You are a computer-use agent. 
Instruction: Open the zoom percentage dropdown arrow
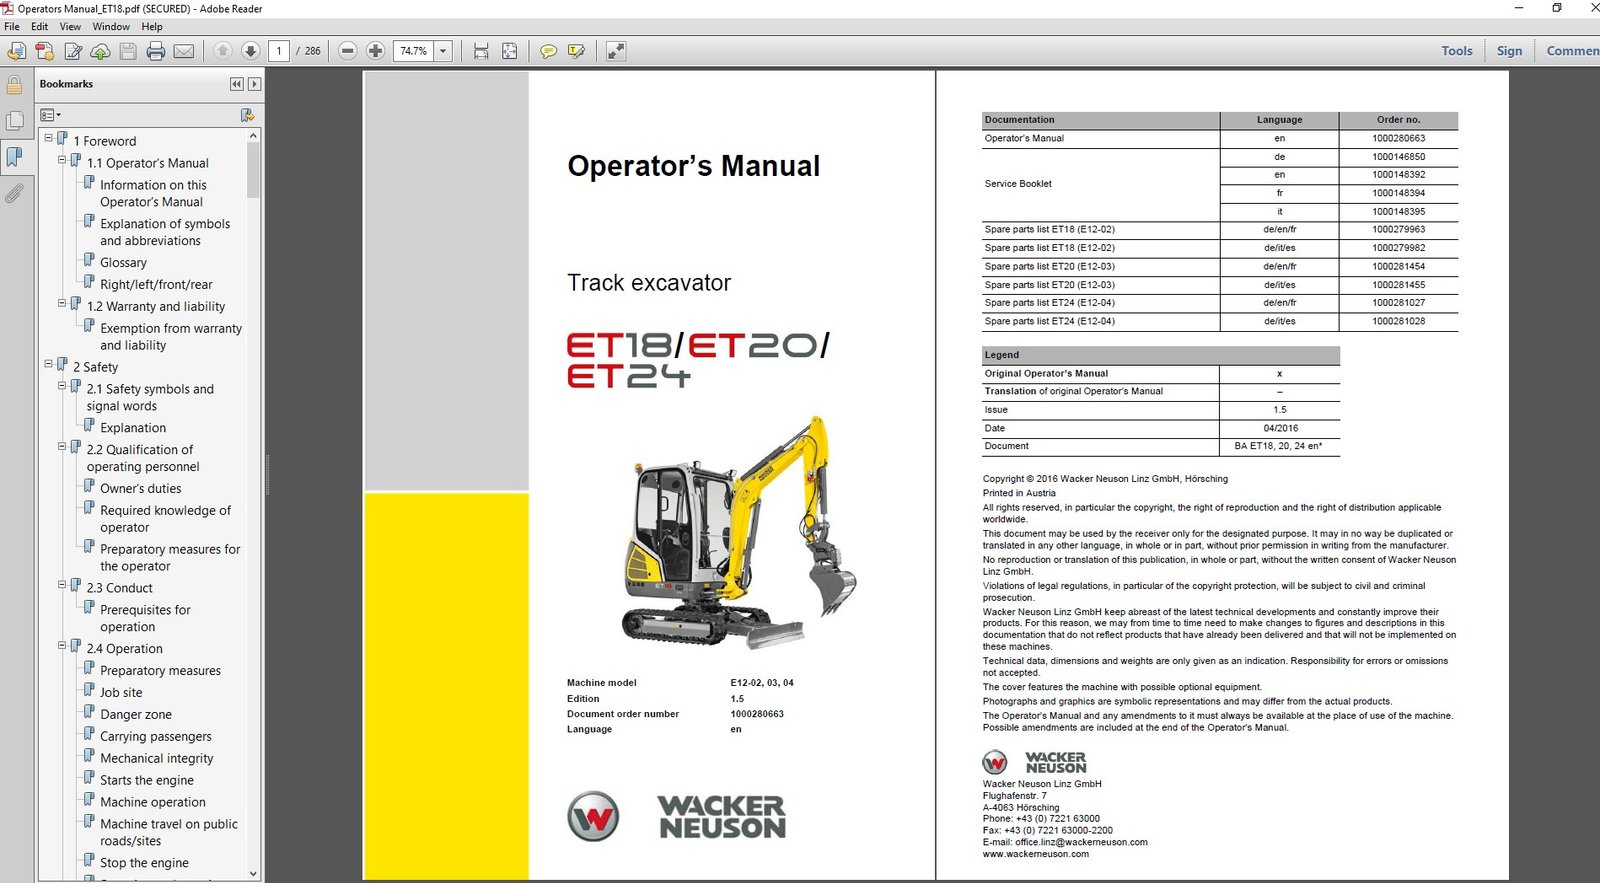click(443, 51)
